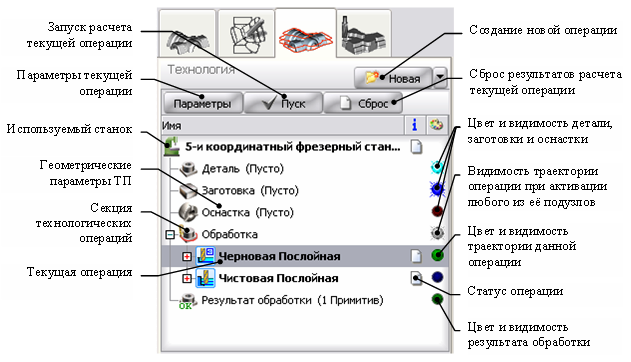Toggle dark green color of Результат обработки
The width and height of the screenshot is (631, 362).
[x=437, y=299]
